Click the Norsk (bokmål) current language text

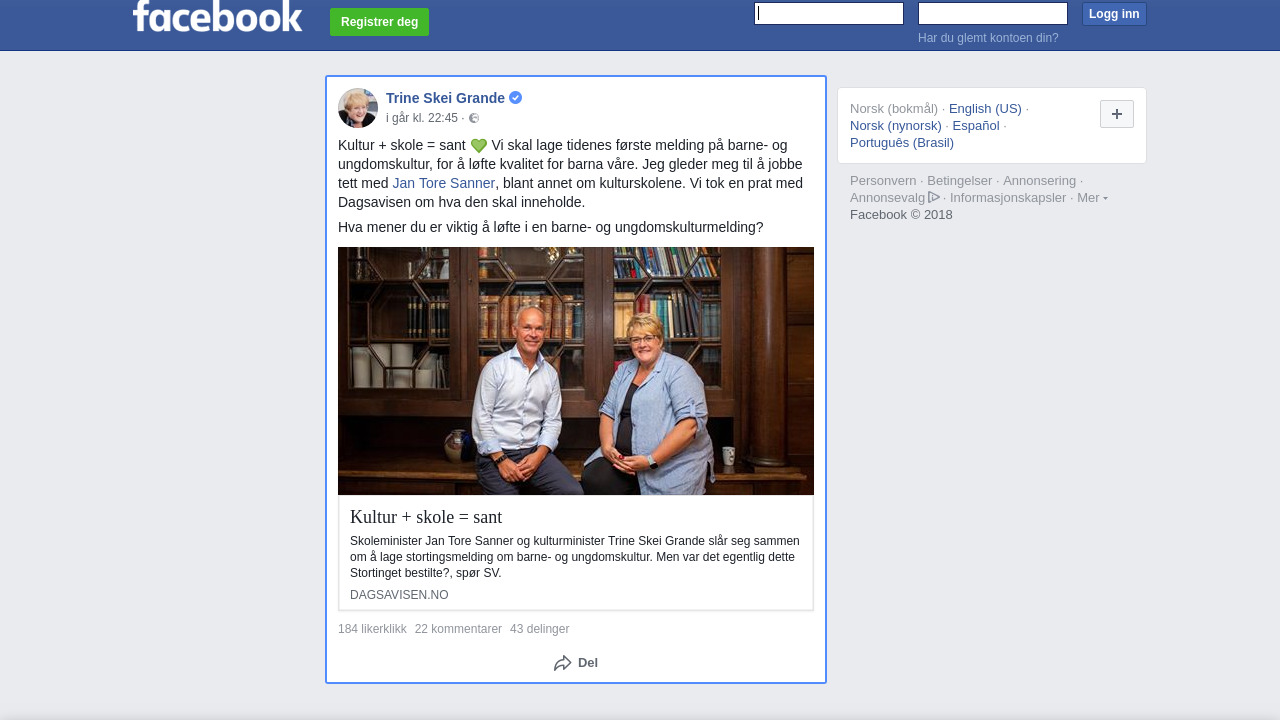[894, 109]
